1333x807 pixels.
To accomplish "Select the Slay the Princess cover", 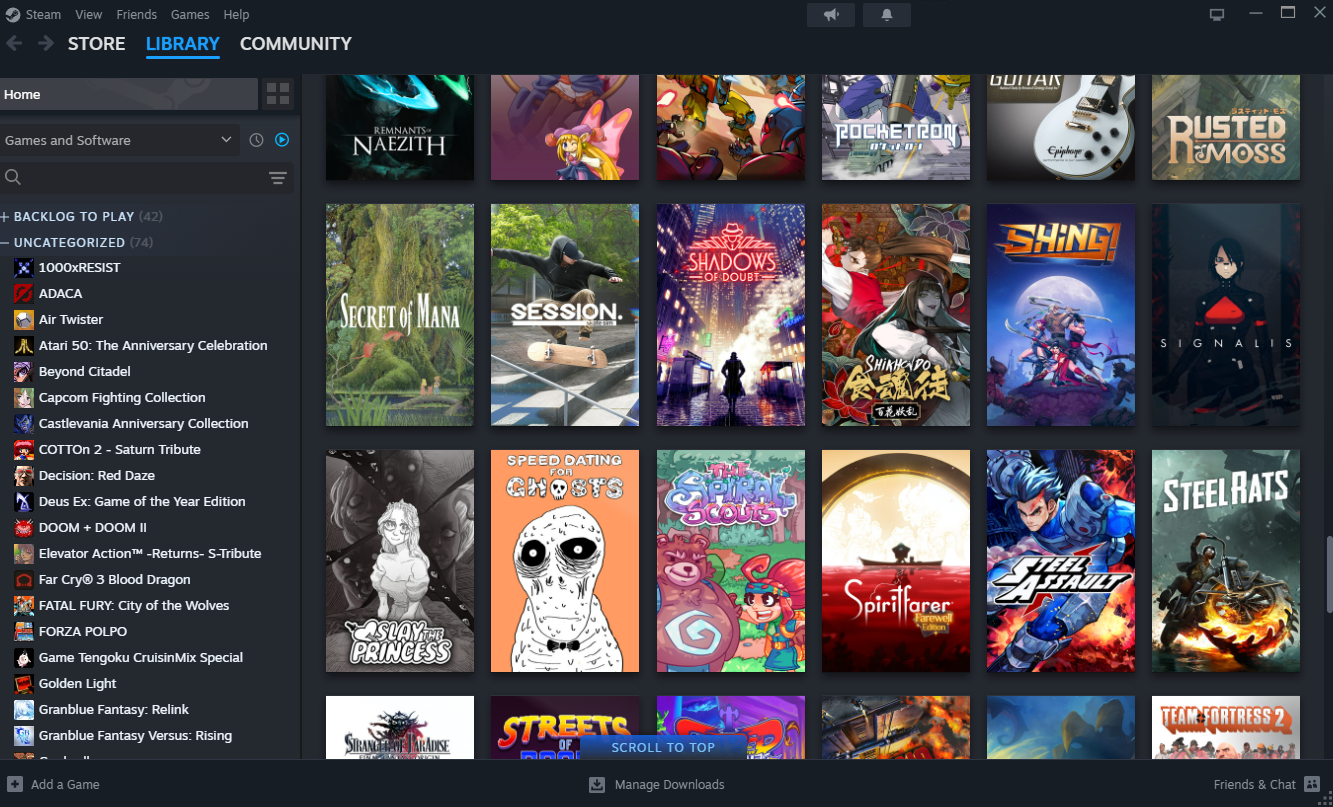I will click(x=400, y=561).
